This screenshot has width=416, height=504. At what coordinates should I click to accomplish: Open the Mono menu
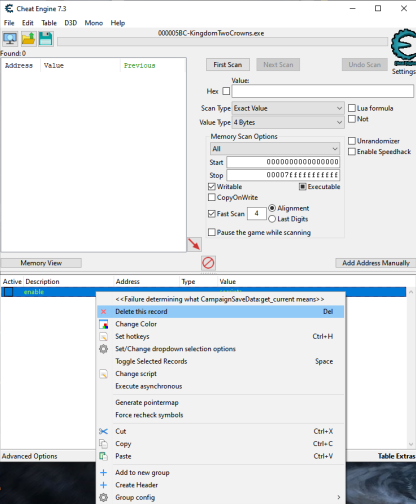[x=94, y=23]
